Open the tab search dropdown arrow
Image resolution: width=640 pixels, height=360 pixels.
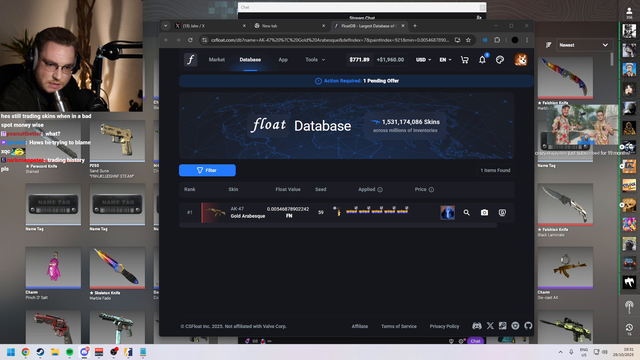[165, 26]
